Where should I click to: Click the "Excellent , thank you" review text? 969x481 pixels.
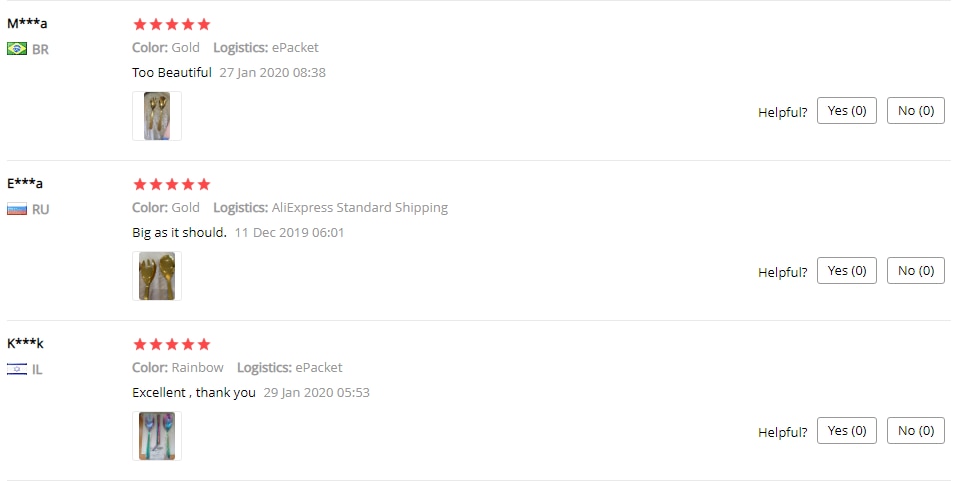tap(193, 393)
